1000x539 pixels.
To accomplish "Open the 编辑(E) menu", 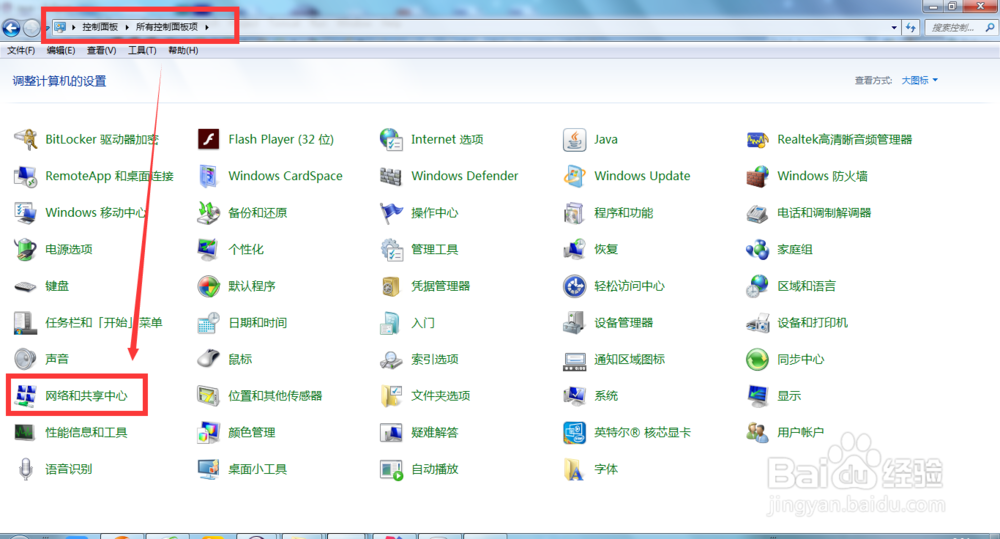I will pyautogui.click(x=61, y=50).
